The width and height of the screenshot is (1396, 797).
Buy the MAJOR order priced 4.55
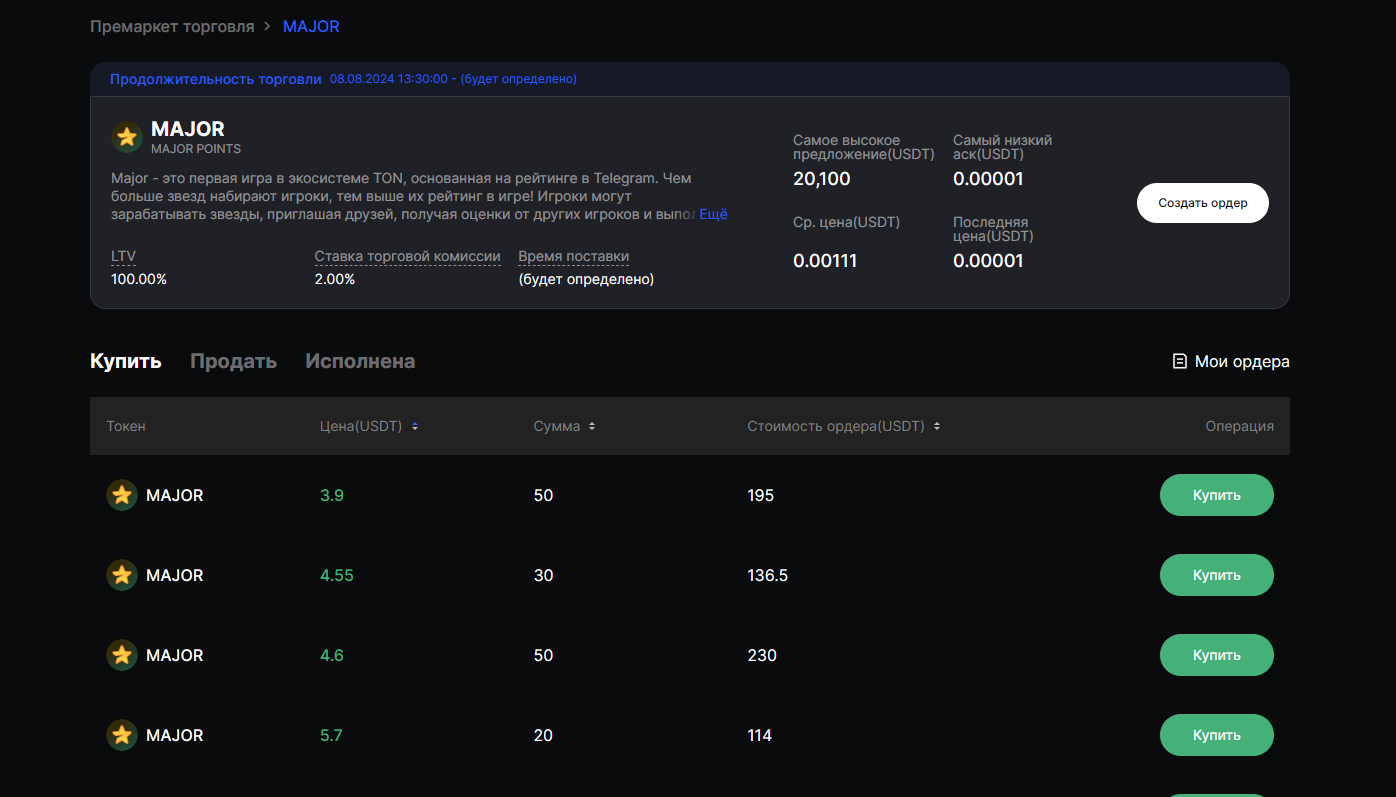tap(1217, 575)
